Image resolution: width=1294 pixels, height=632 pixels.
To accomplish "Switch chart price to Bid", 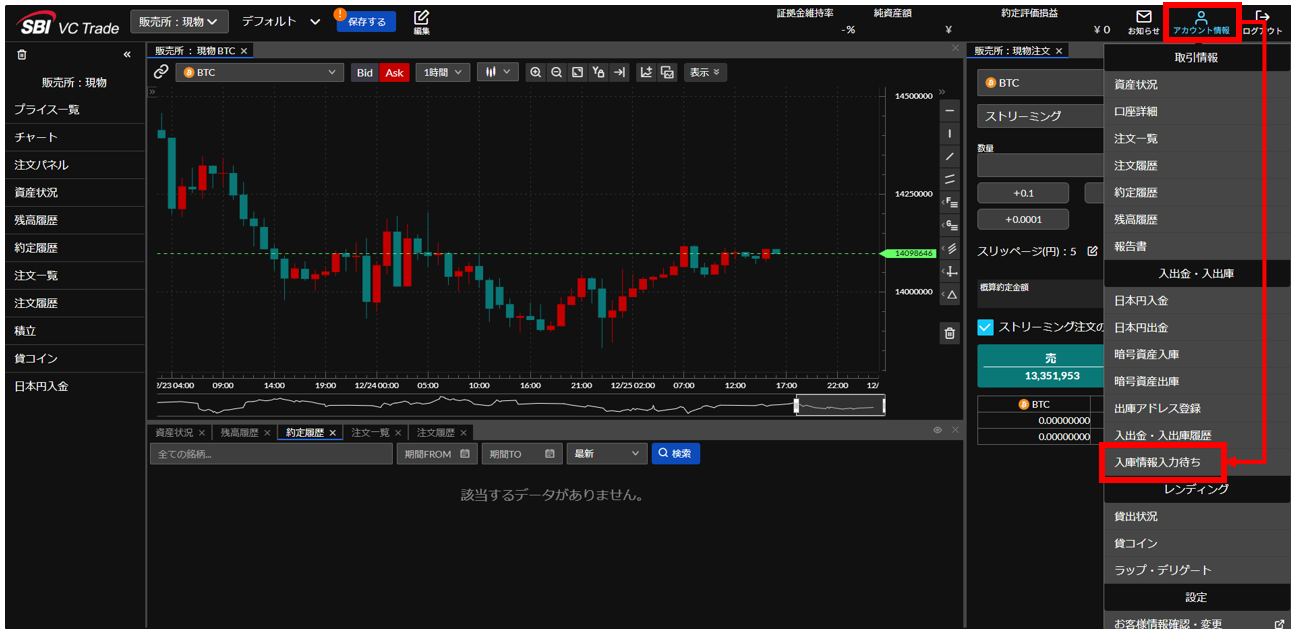I will tap(365, 72).
